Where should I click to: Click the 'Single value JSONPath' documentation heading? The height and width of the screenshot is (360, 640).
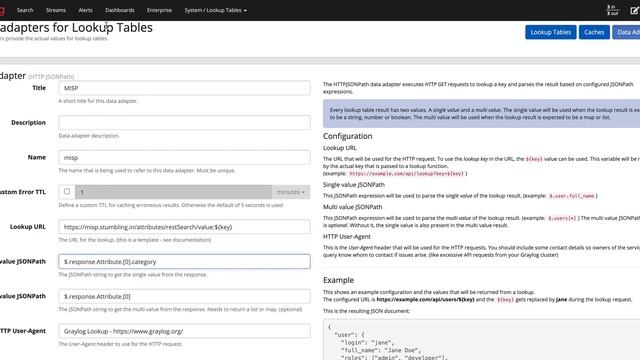353,184
